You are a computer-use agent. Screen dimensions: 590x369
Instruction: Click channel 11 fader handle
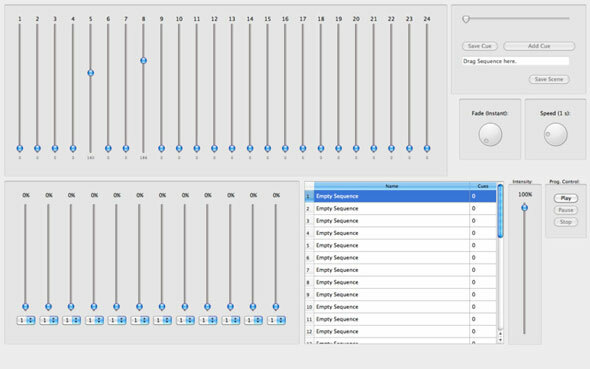[196, 149]
